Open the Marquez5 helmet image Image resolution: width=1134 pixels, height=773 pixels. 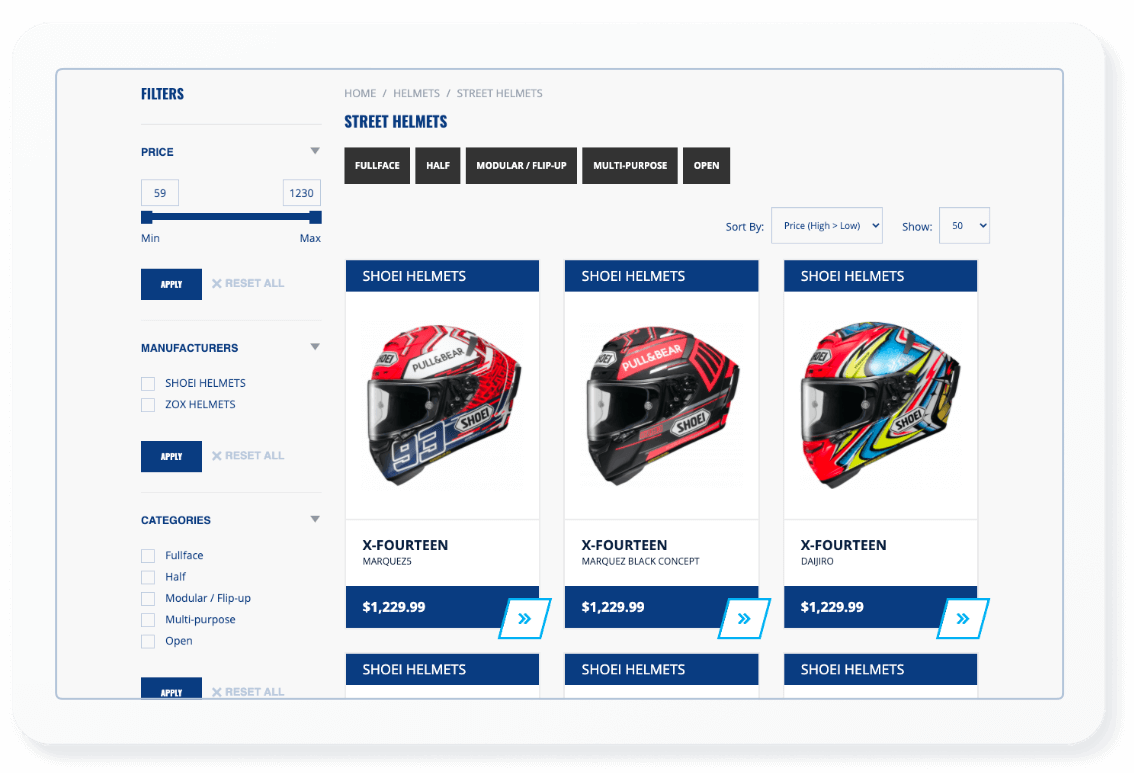[x=443, y=405]
